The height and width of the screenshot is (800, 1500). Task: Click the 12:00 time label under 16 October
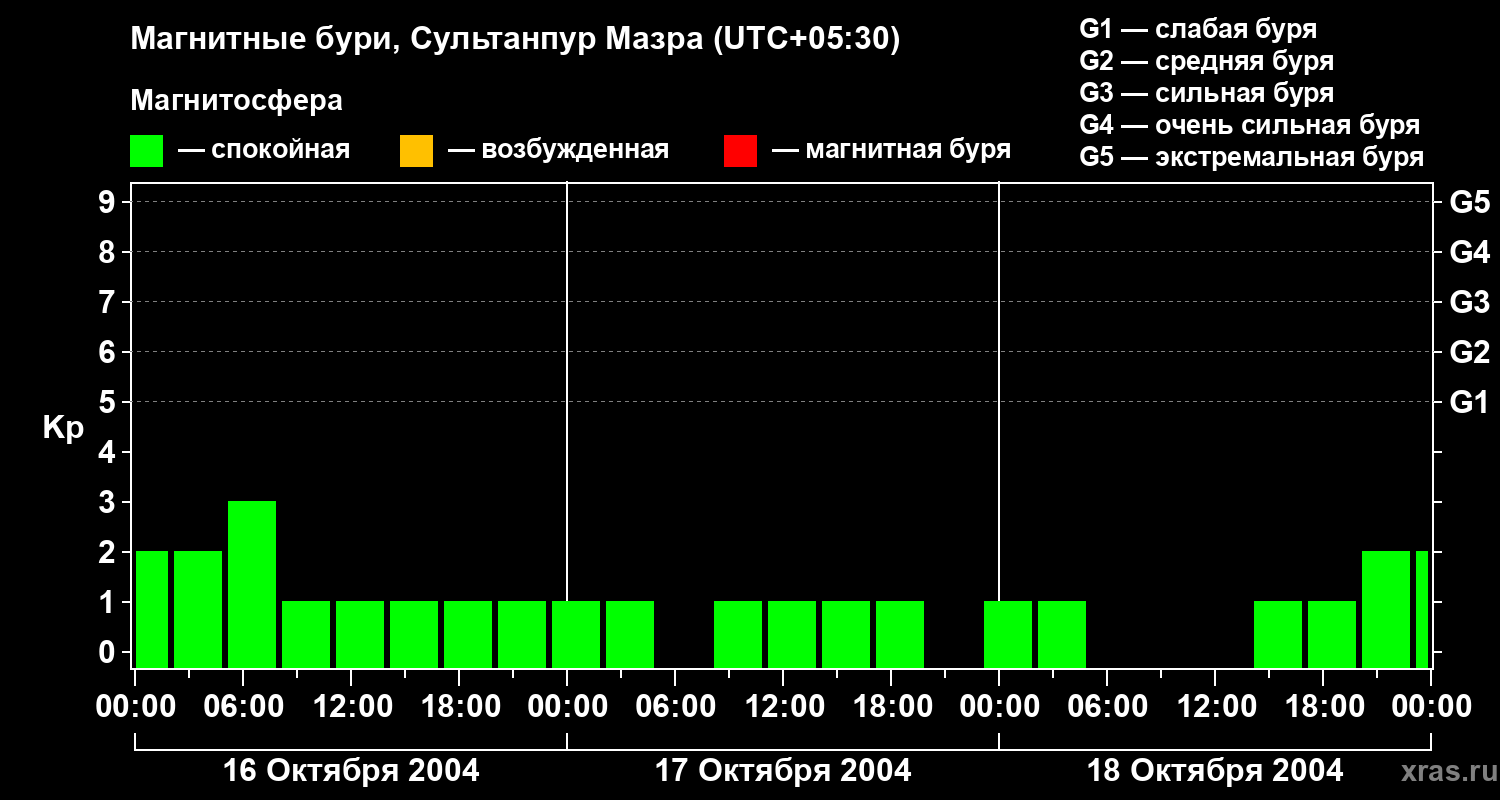tap(351, 706)
